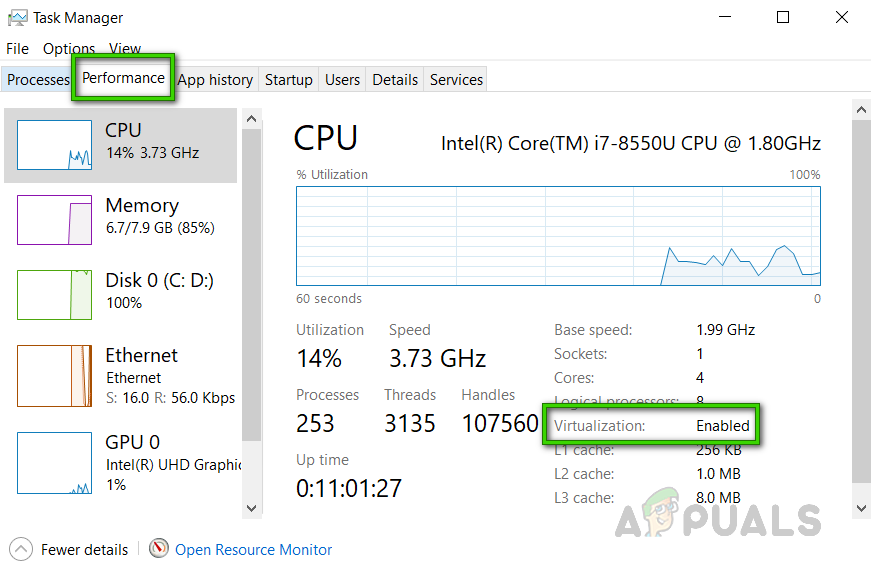The image size is (871, 565).
Task: Click the Task Manager title bar icon
Action: [16, 18]
